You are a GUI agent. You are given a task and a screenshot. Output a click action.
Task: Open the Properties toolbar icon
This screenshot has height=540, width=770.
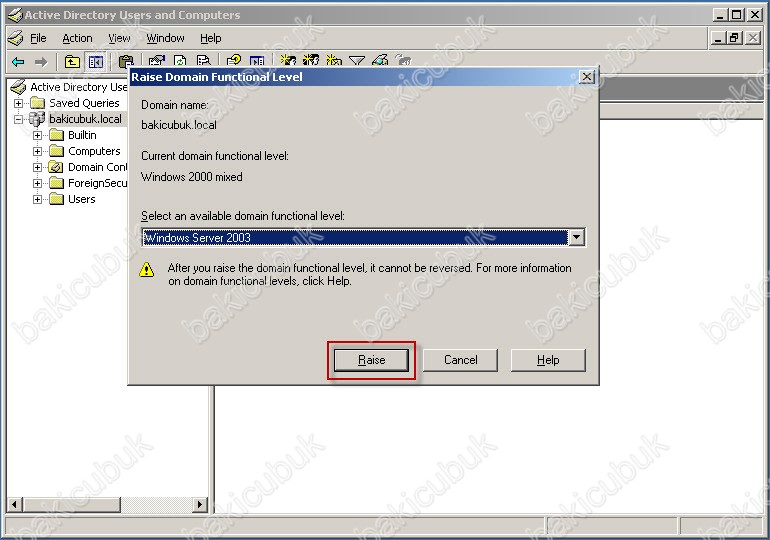coord(157,61)
